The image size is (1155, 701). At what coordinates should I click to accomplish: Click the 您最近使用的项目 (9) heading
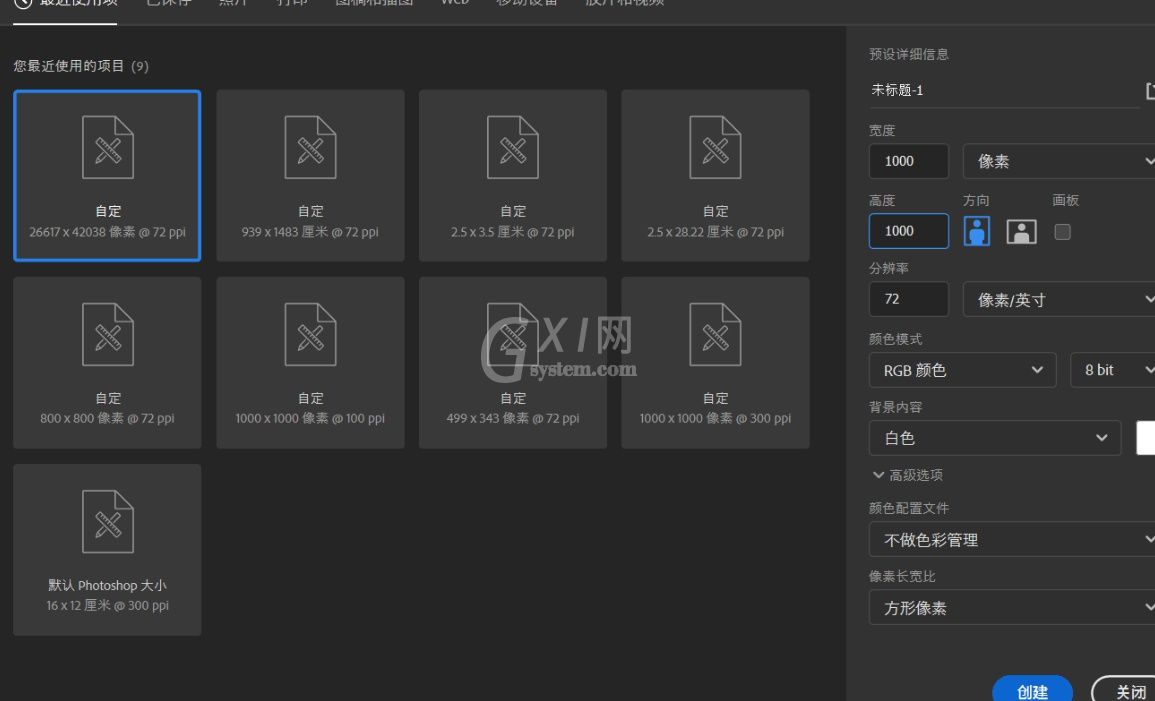81,66
